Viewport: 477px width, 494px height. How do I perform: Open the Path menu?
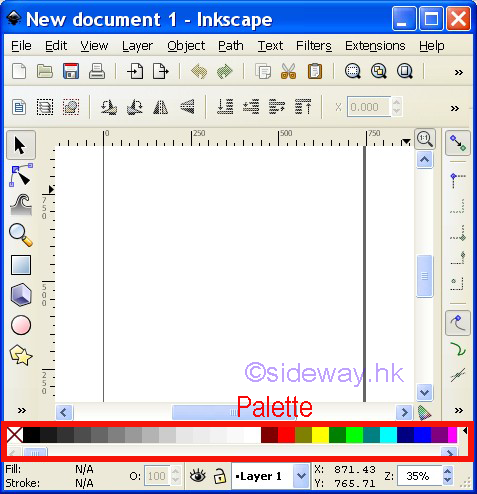pos(231,46)
